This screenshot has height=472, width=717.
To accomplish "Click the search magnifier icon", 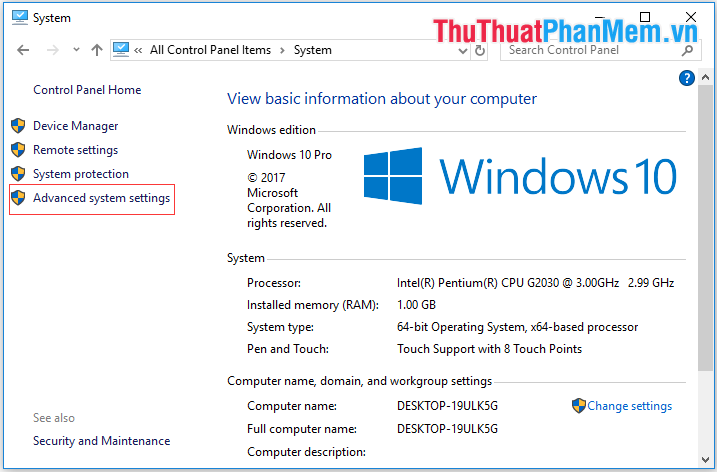I will click(x=687, y=50).
